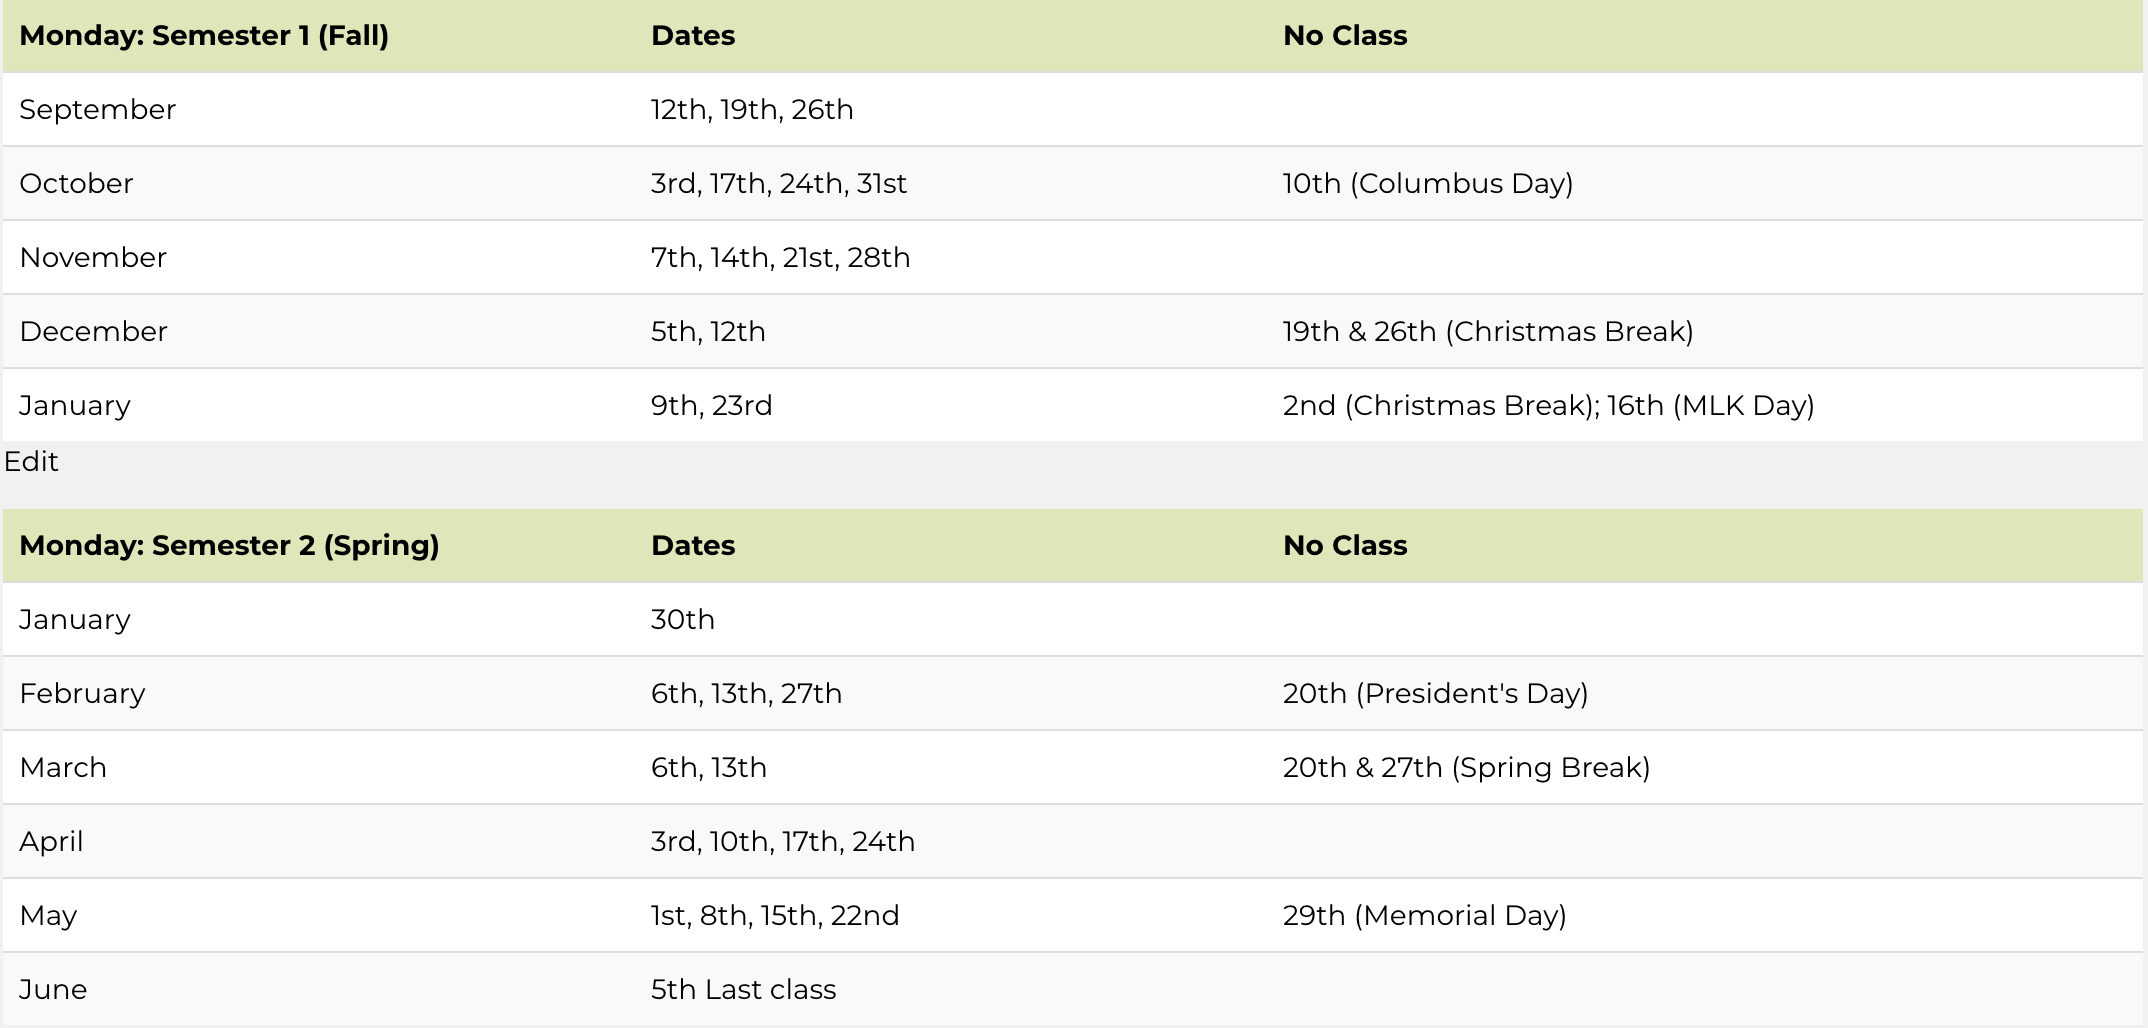This screenshot has height=1028, width=2148.
Task: Select the February row label
Action: pos(82,694)
